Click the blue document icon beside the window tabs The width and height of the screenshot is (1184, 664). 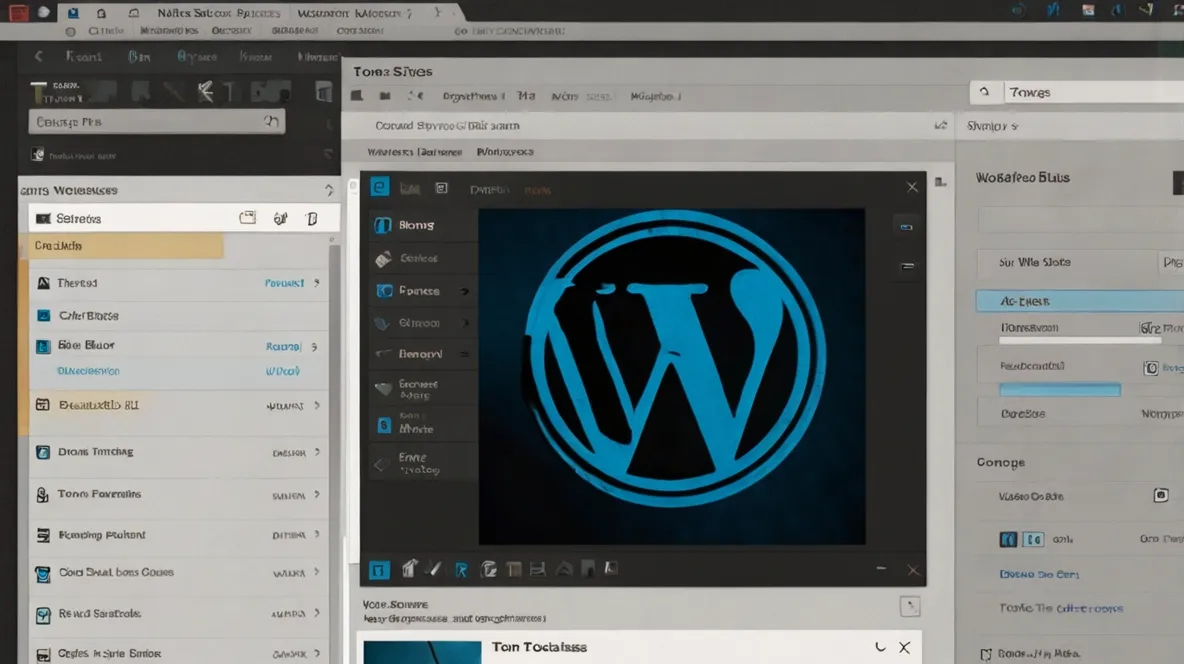[72, 12]
